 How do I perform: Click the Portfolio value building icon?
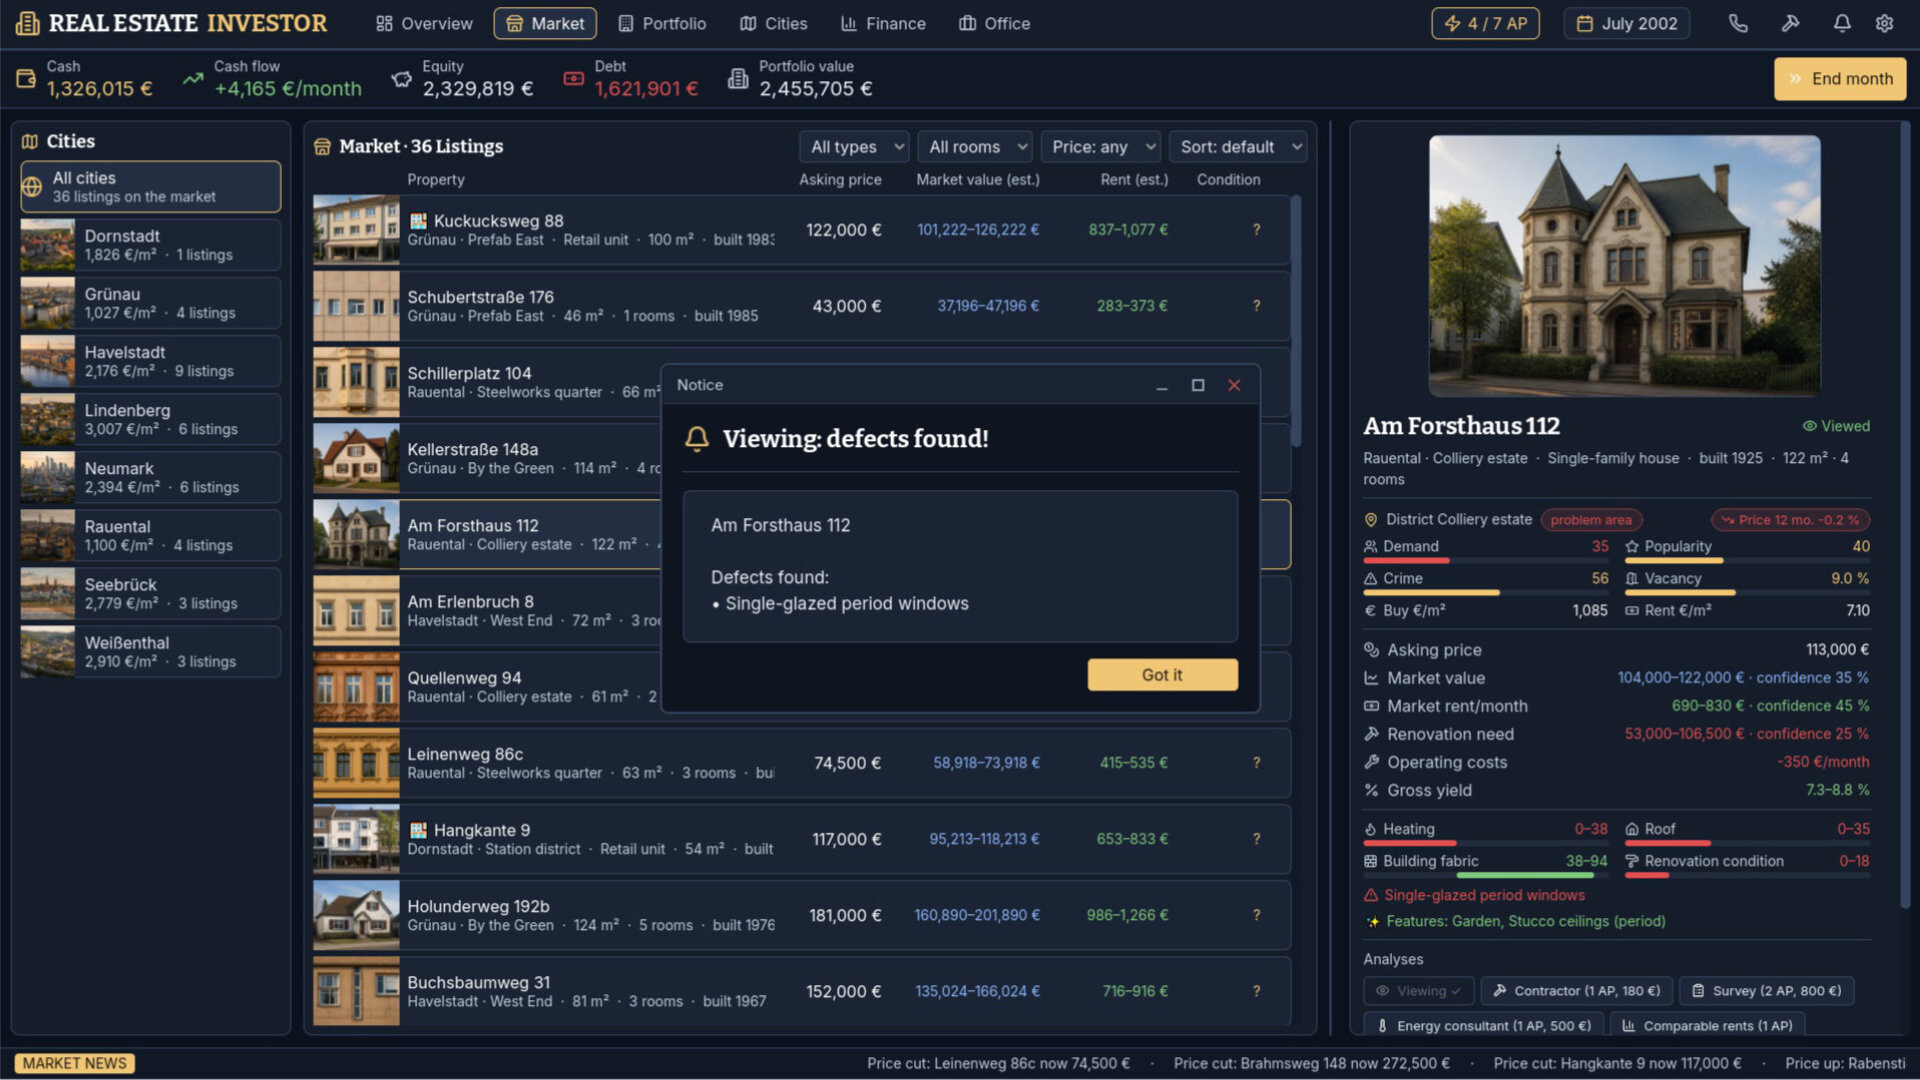[738, 78]
